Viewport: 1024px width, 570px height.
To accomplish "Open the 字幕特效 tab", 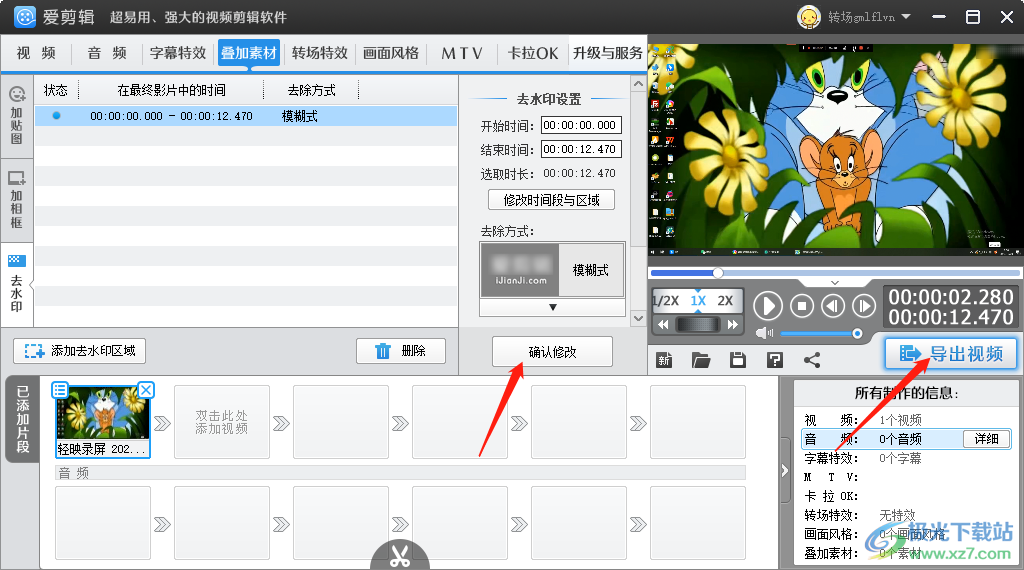I will [x=178, y=53].
